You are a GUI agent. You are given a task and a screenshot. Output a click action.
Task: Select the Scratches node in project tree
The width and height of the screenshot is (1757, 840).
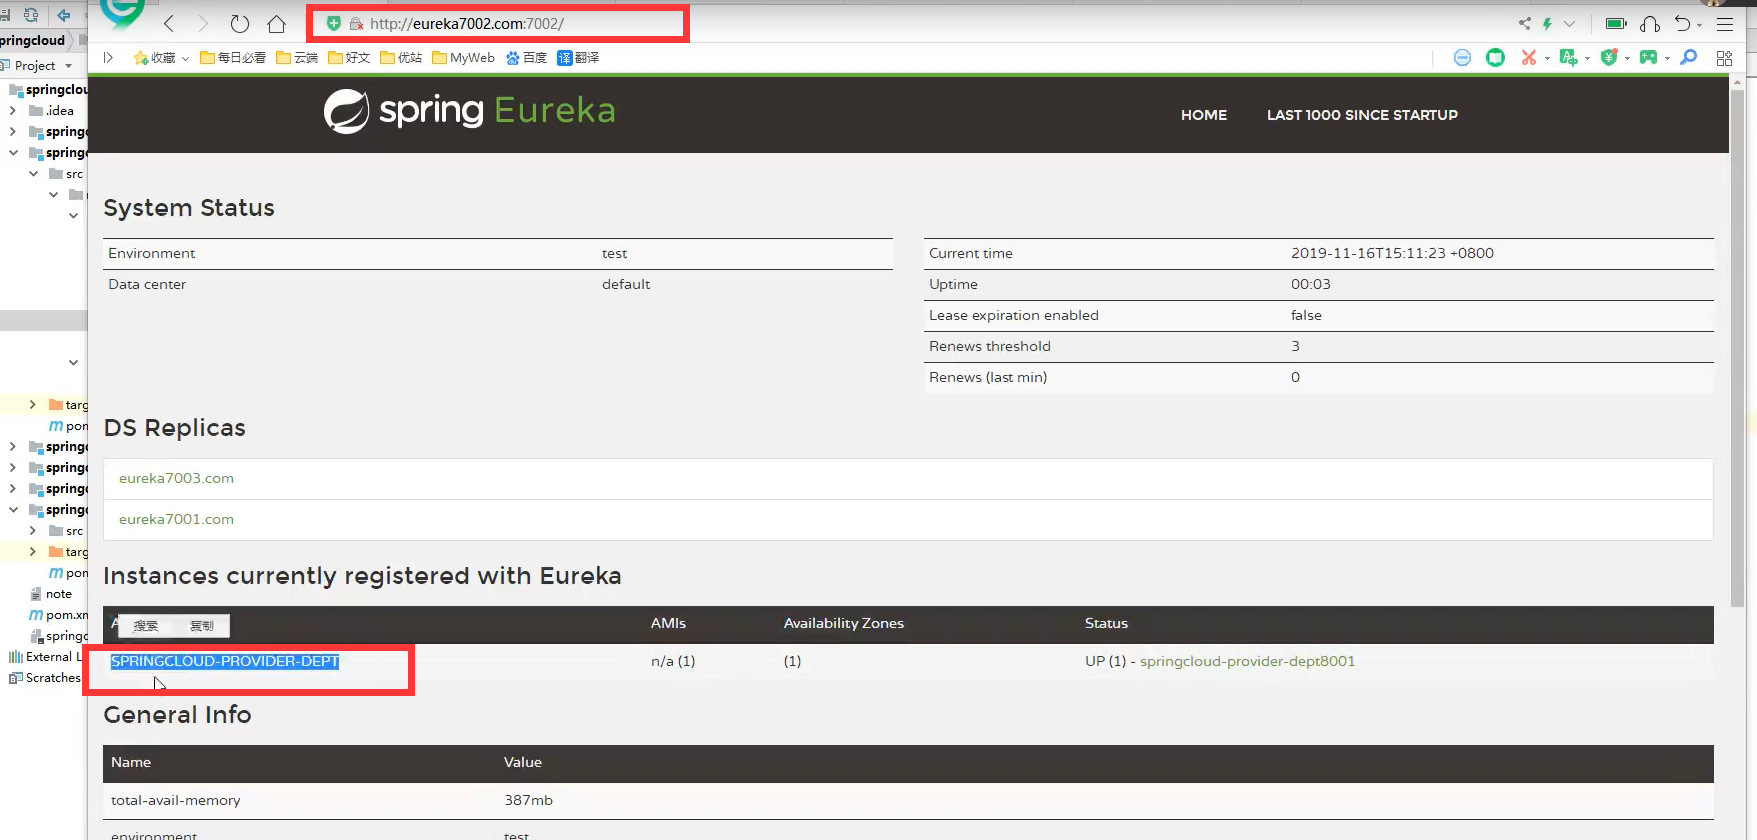coord(45,678)
